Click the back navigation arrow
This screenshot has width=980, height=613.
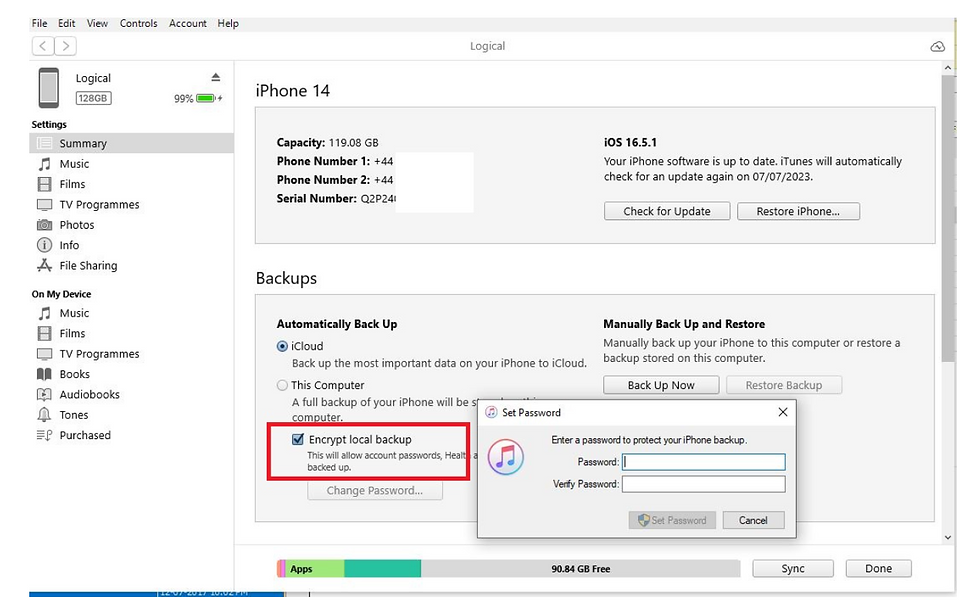[x=42, y=46]
